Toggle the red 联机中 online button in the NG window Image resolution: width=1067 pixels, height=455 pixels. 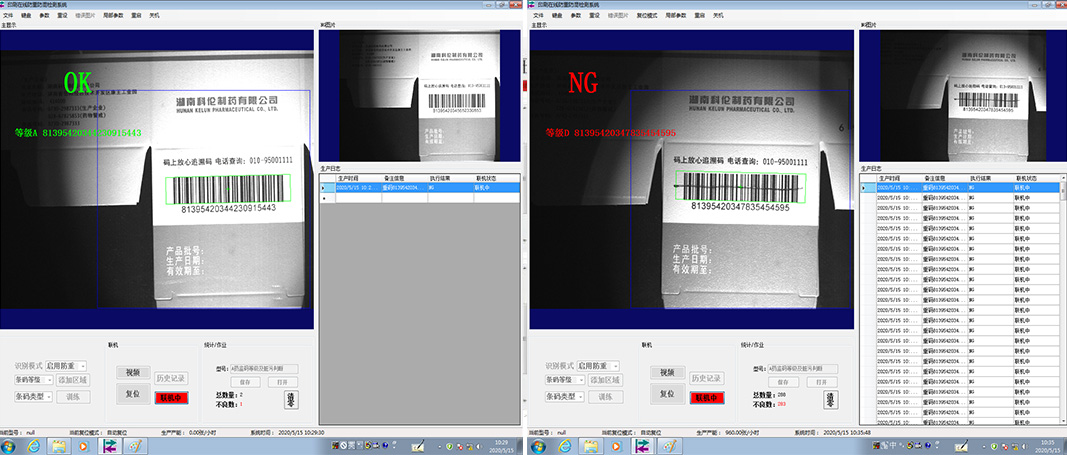coord(705,397)
